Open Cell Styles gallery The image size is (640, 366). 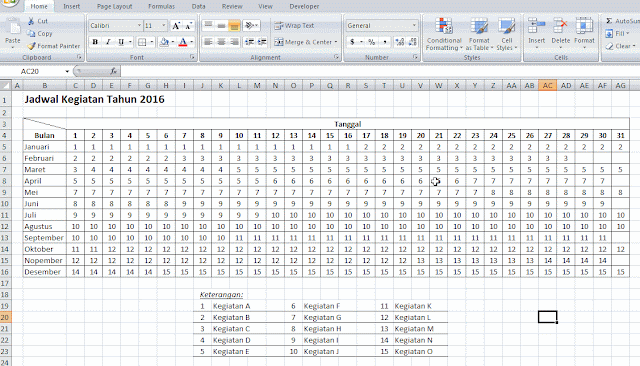[507, 34]
